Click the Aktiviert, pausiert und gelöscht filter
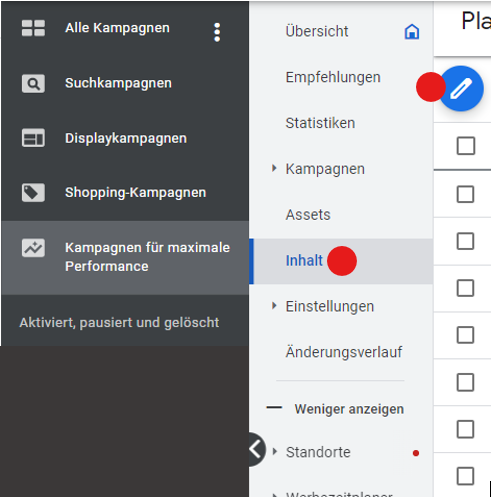The height and width of the screenshot is (497, 491). coord(119,323)
